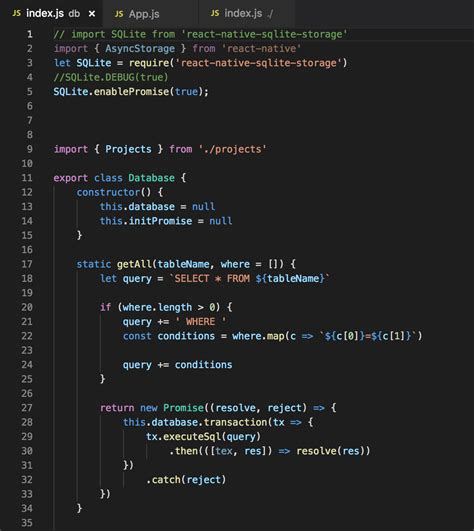The height and width of the screenshot is (531, 474).
Task: Close the index.js db tab
Action: [92, 14]
